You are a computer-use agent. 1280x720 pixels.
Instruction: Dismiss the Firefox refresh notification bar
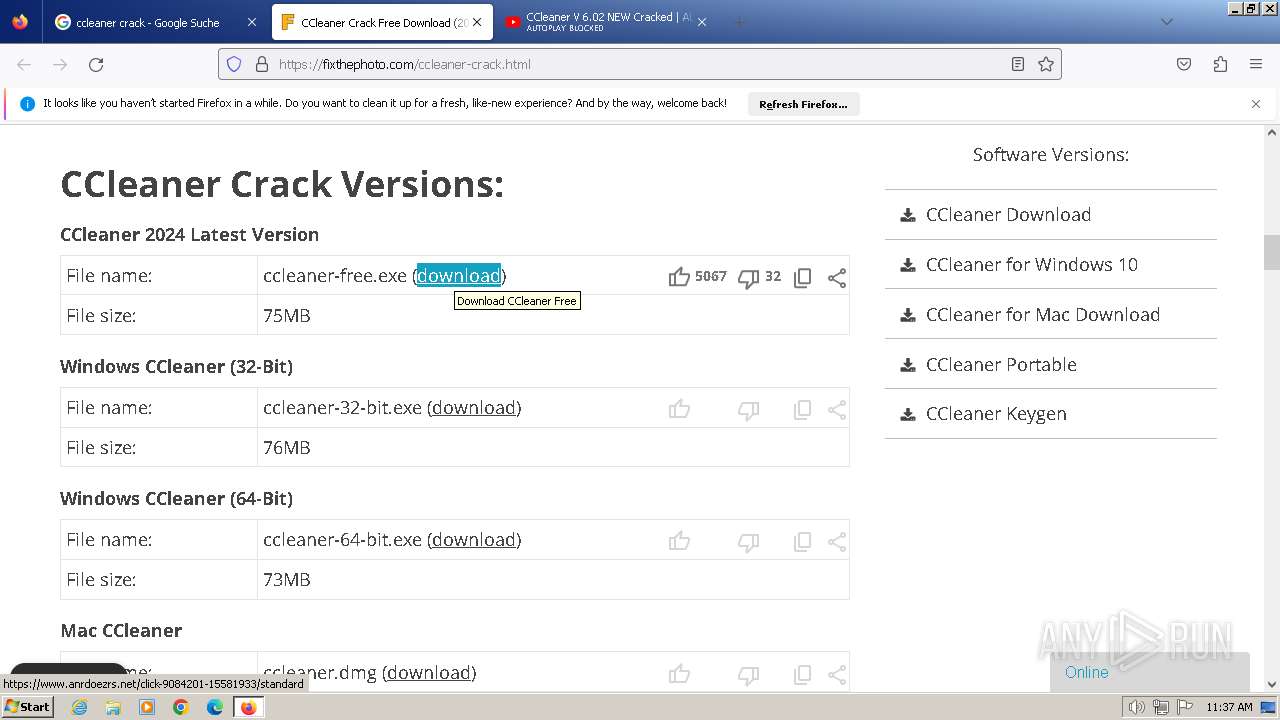(x=1256, y=104)
